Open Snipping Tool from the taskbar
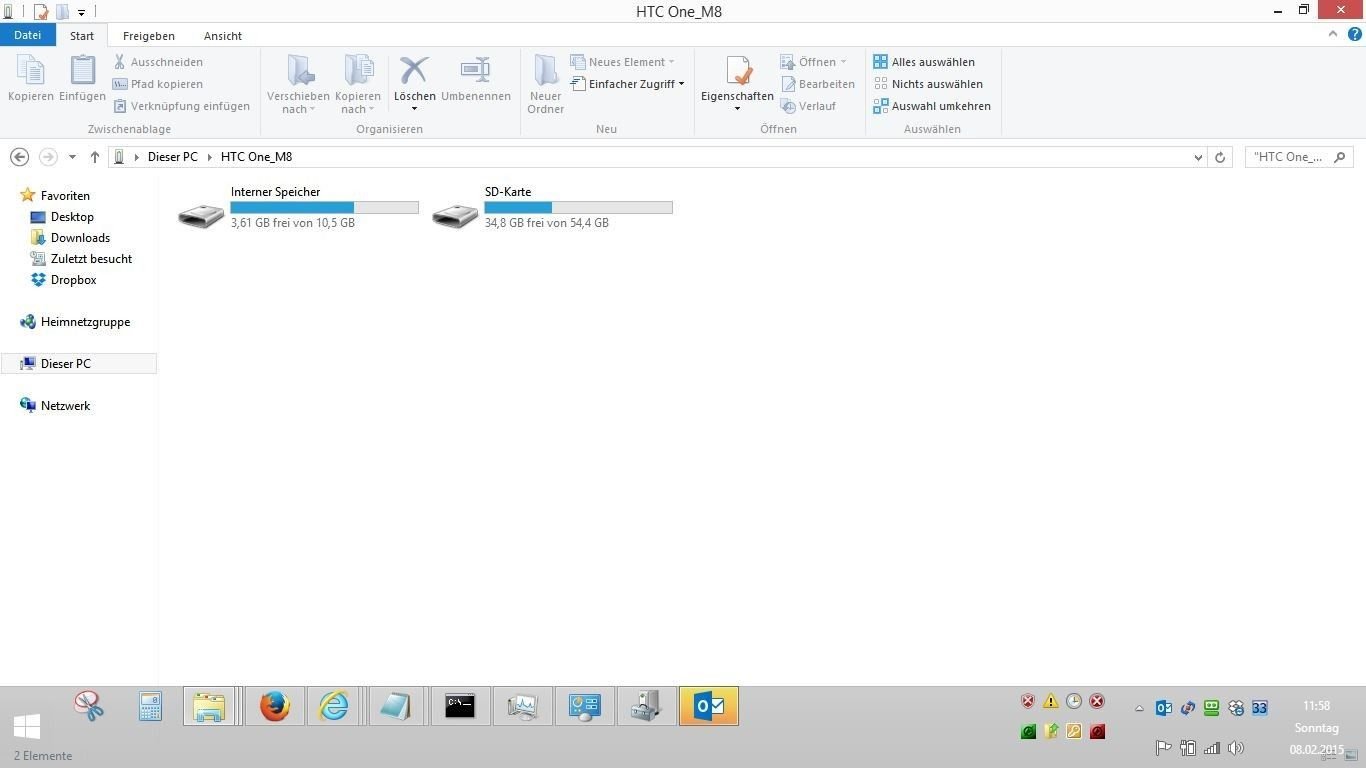Image resolution: width=1366 pixels, height=768 pixels. click(x=89, y=706)
